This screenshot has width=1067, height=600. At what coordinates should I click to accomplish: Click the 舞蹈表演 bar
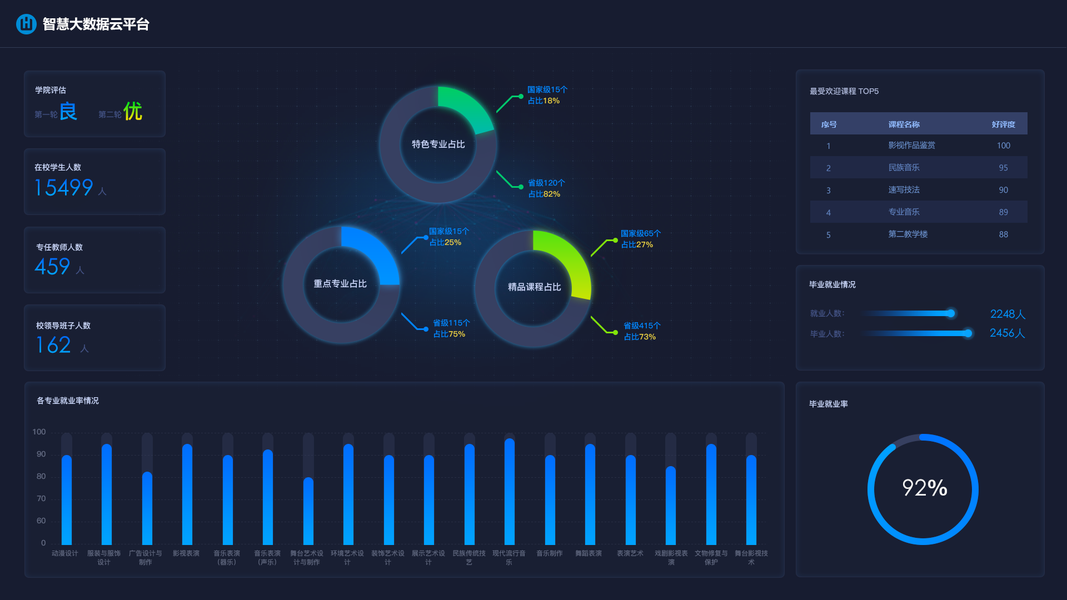click(x=590, y=495)
